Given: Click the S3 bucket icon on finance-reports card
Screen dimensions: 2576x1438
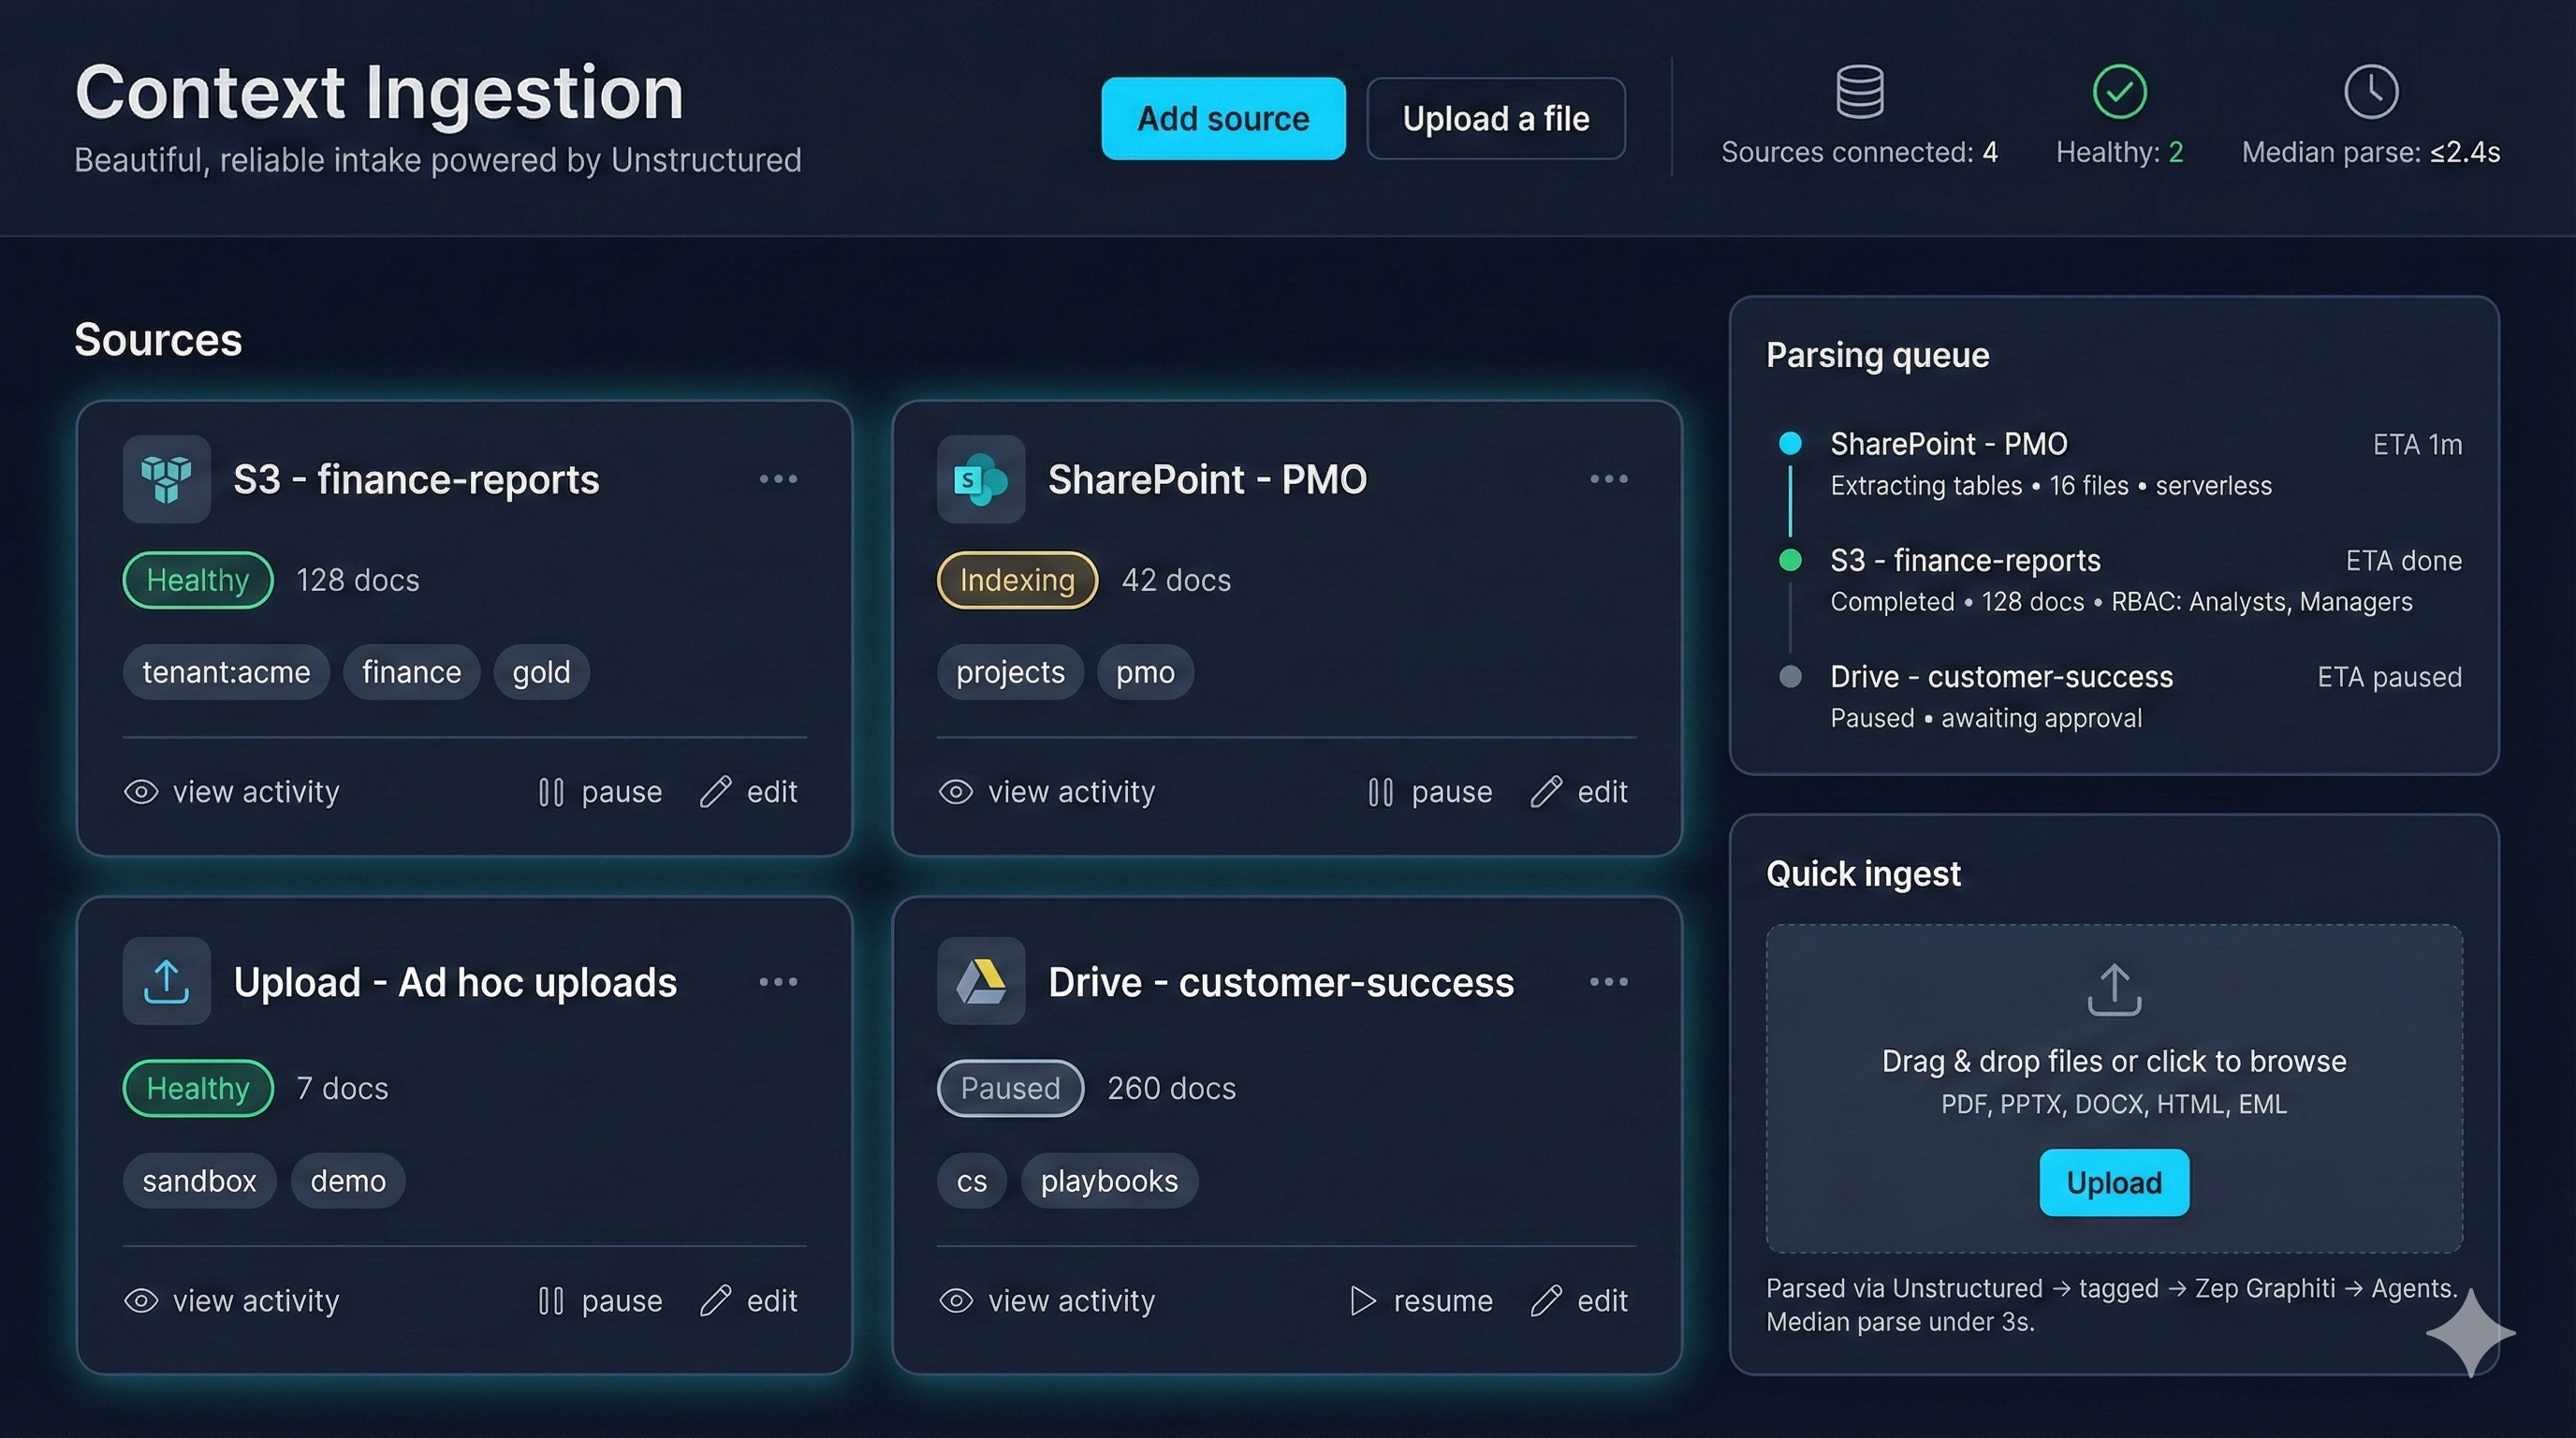Looking at the screenshot, I should [166, 479].
